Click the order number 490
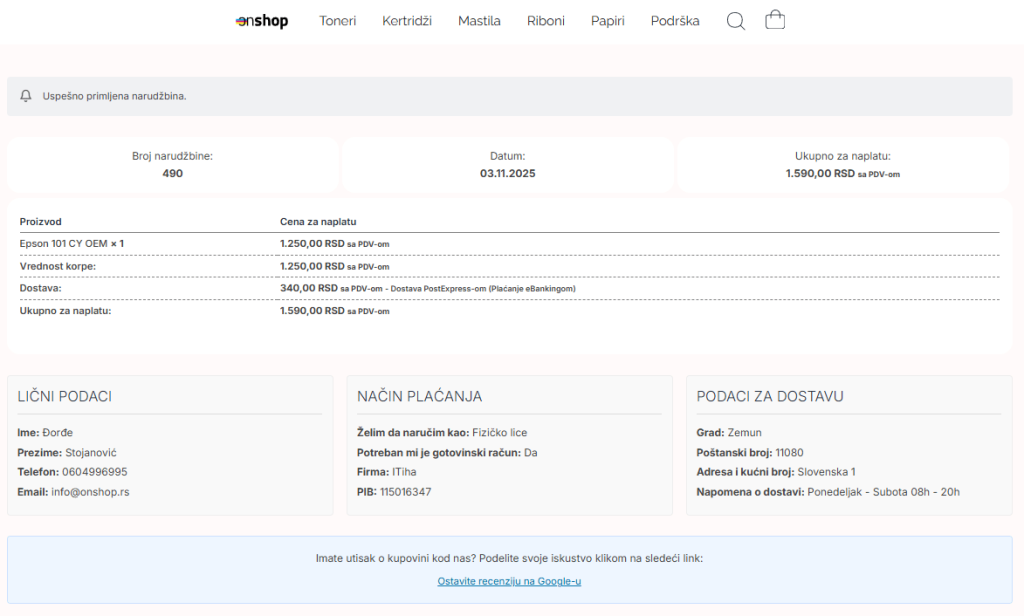 coord(172,173)
